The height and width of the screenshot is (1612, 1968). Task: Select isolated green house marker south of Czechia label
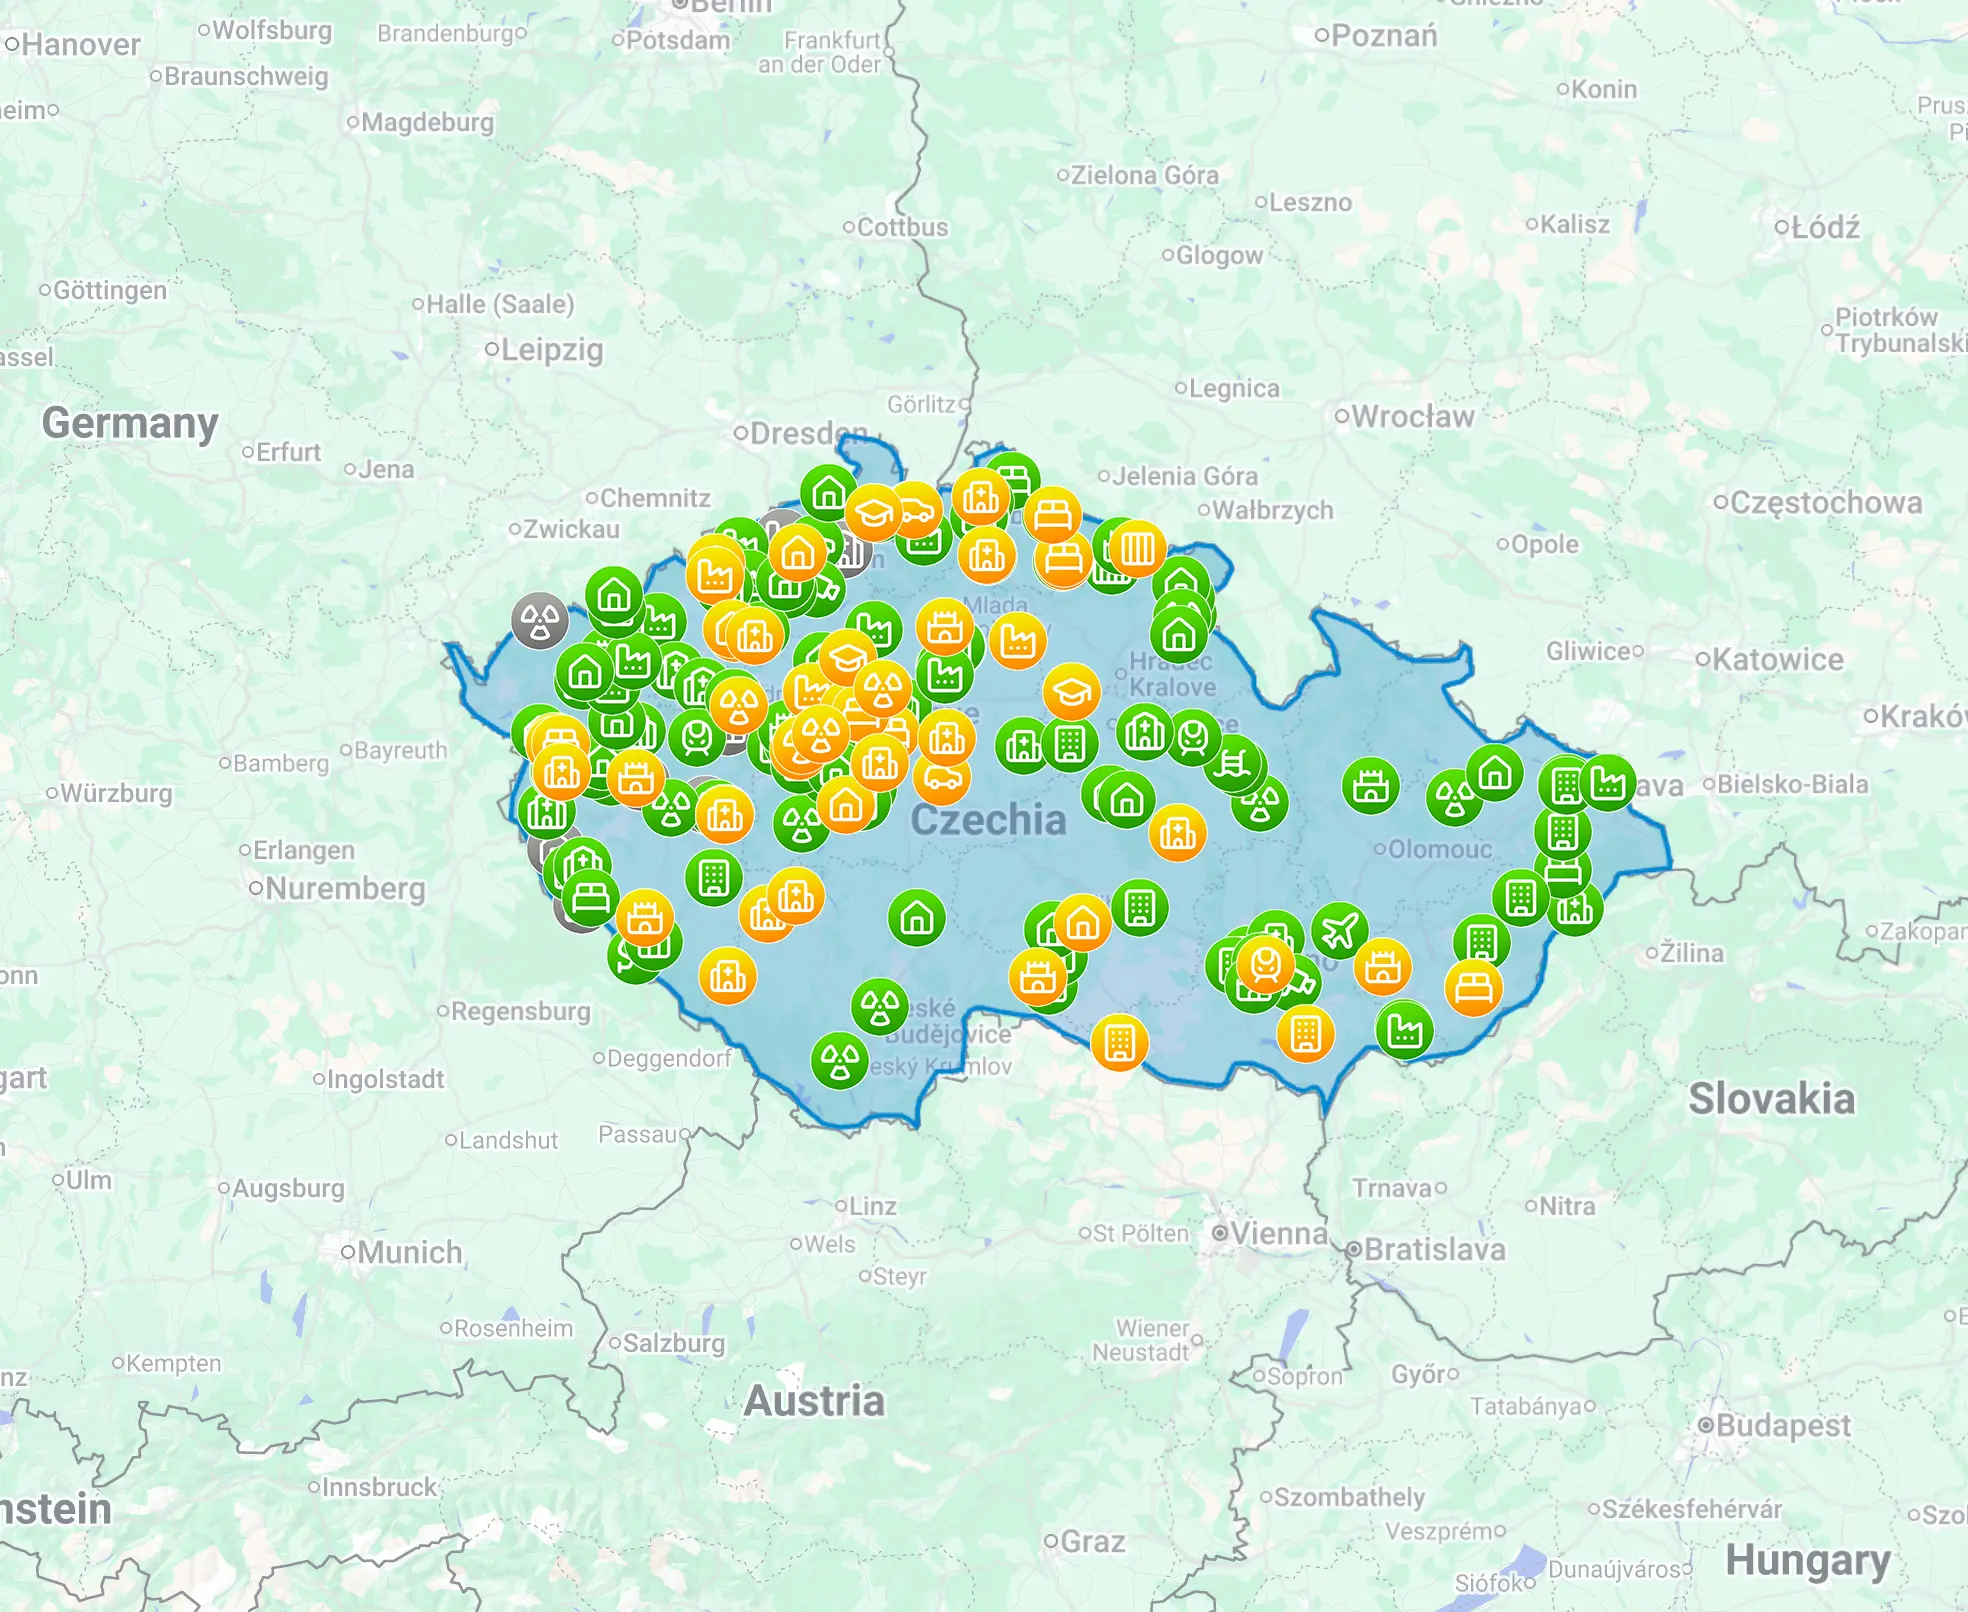916,917
